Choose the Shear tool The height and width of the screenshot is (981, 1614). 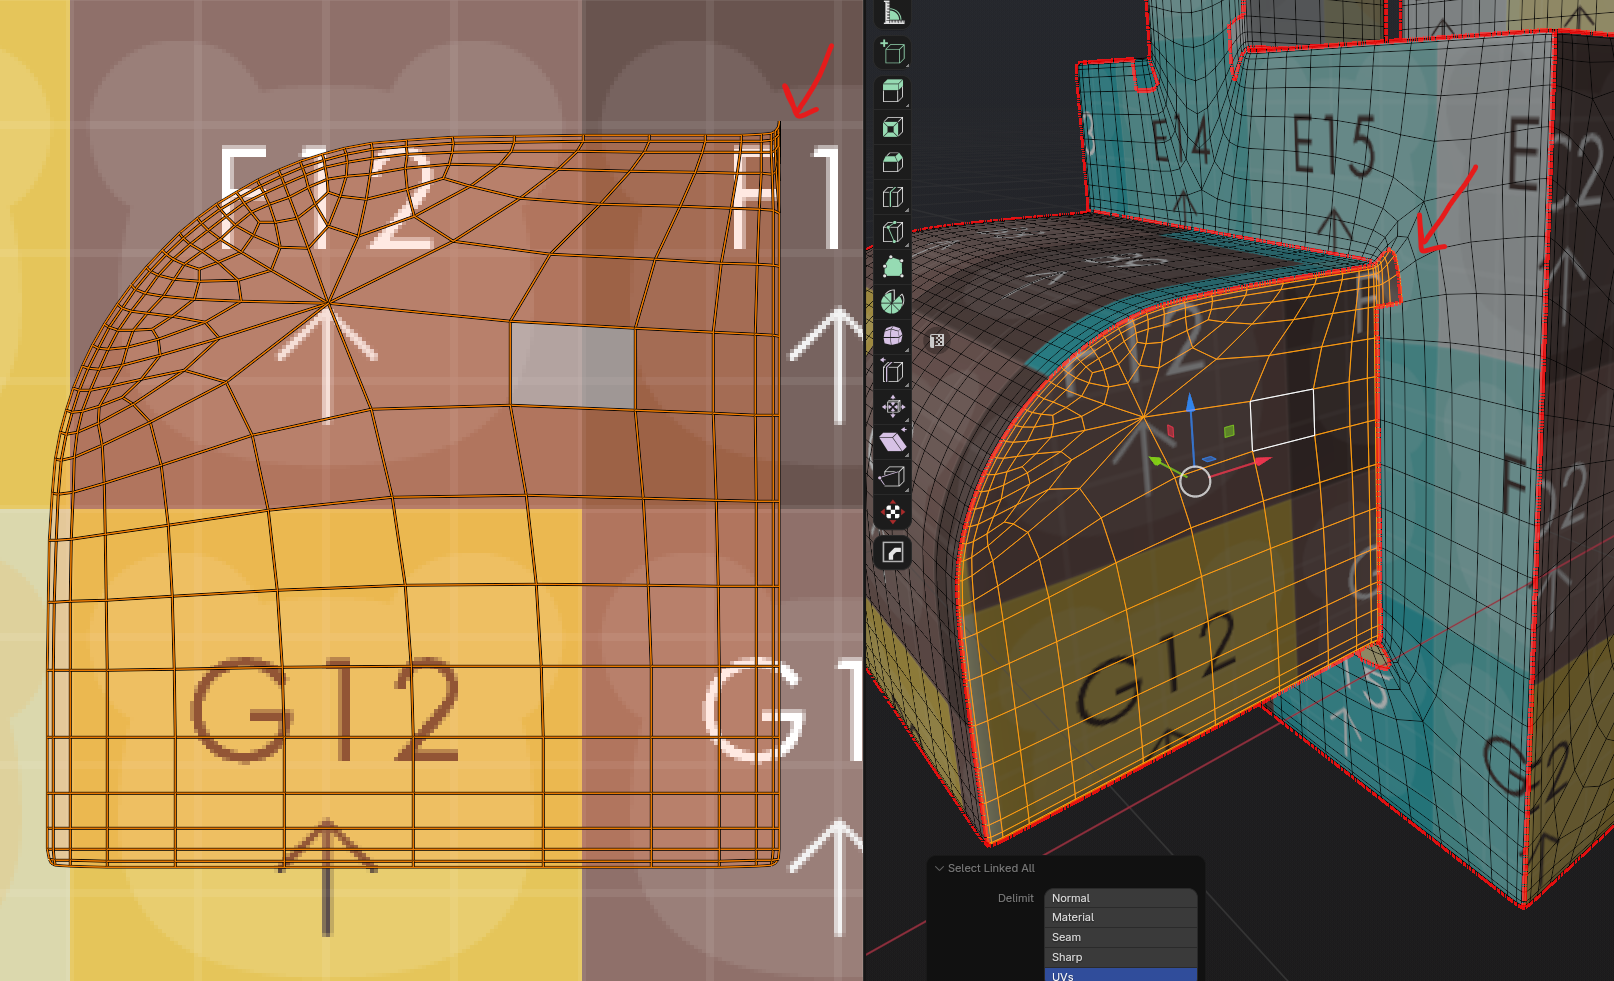click(893, 442)
